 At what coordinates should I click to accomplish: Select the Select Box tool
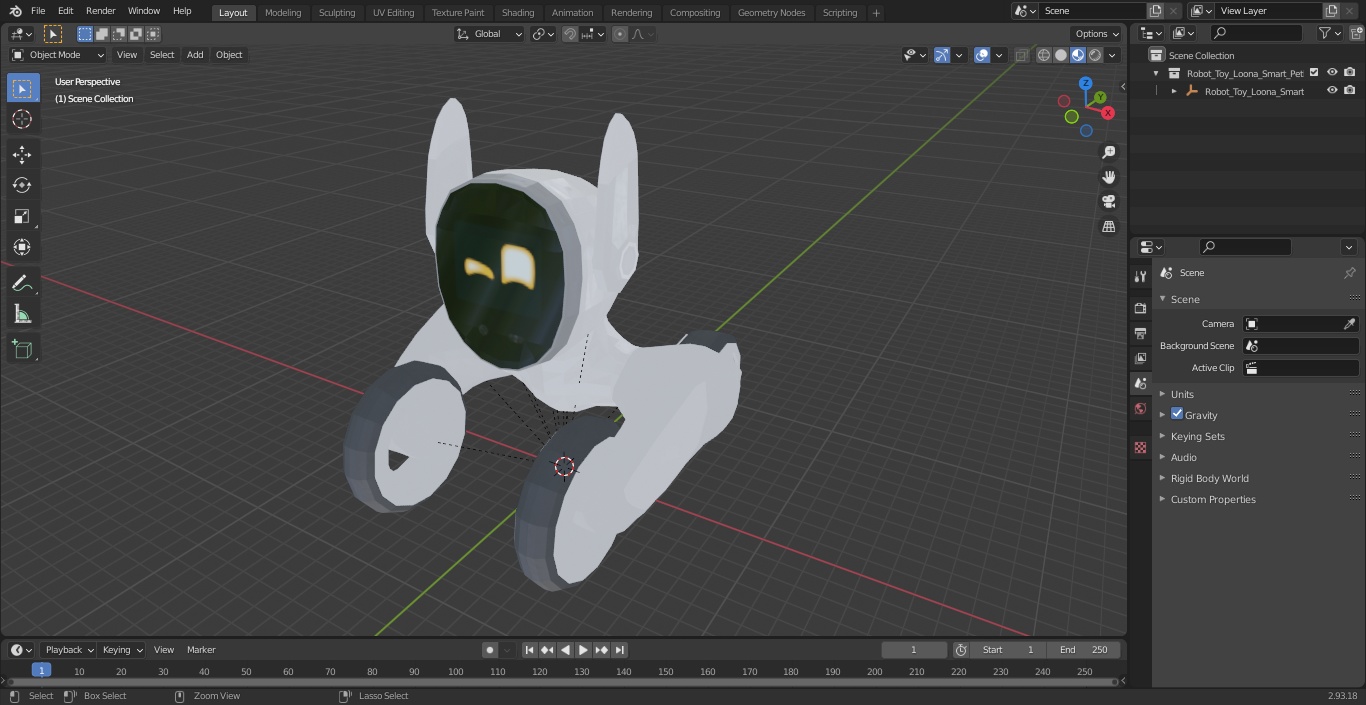(22, 89)
